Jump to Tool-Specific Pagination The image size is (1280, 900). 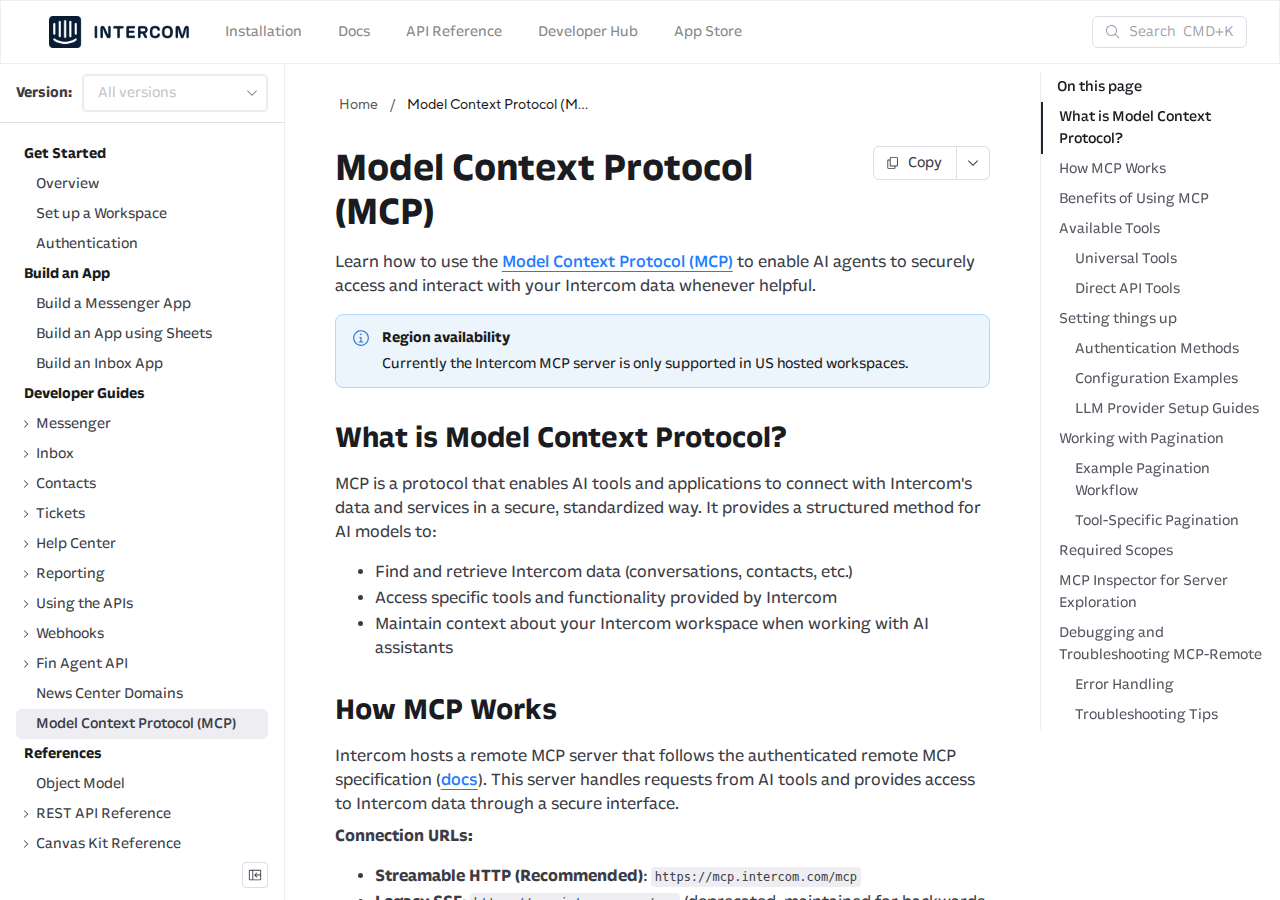pos(1156,520)
